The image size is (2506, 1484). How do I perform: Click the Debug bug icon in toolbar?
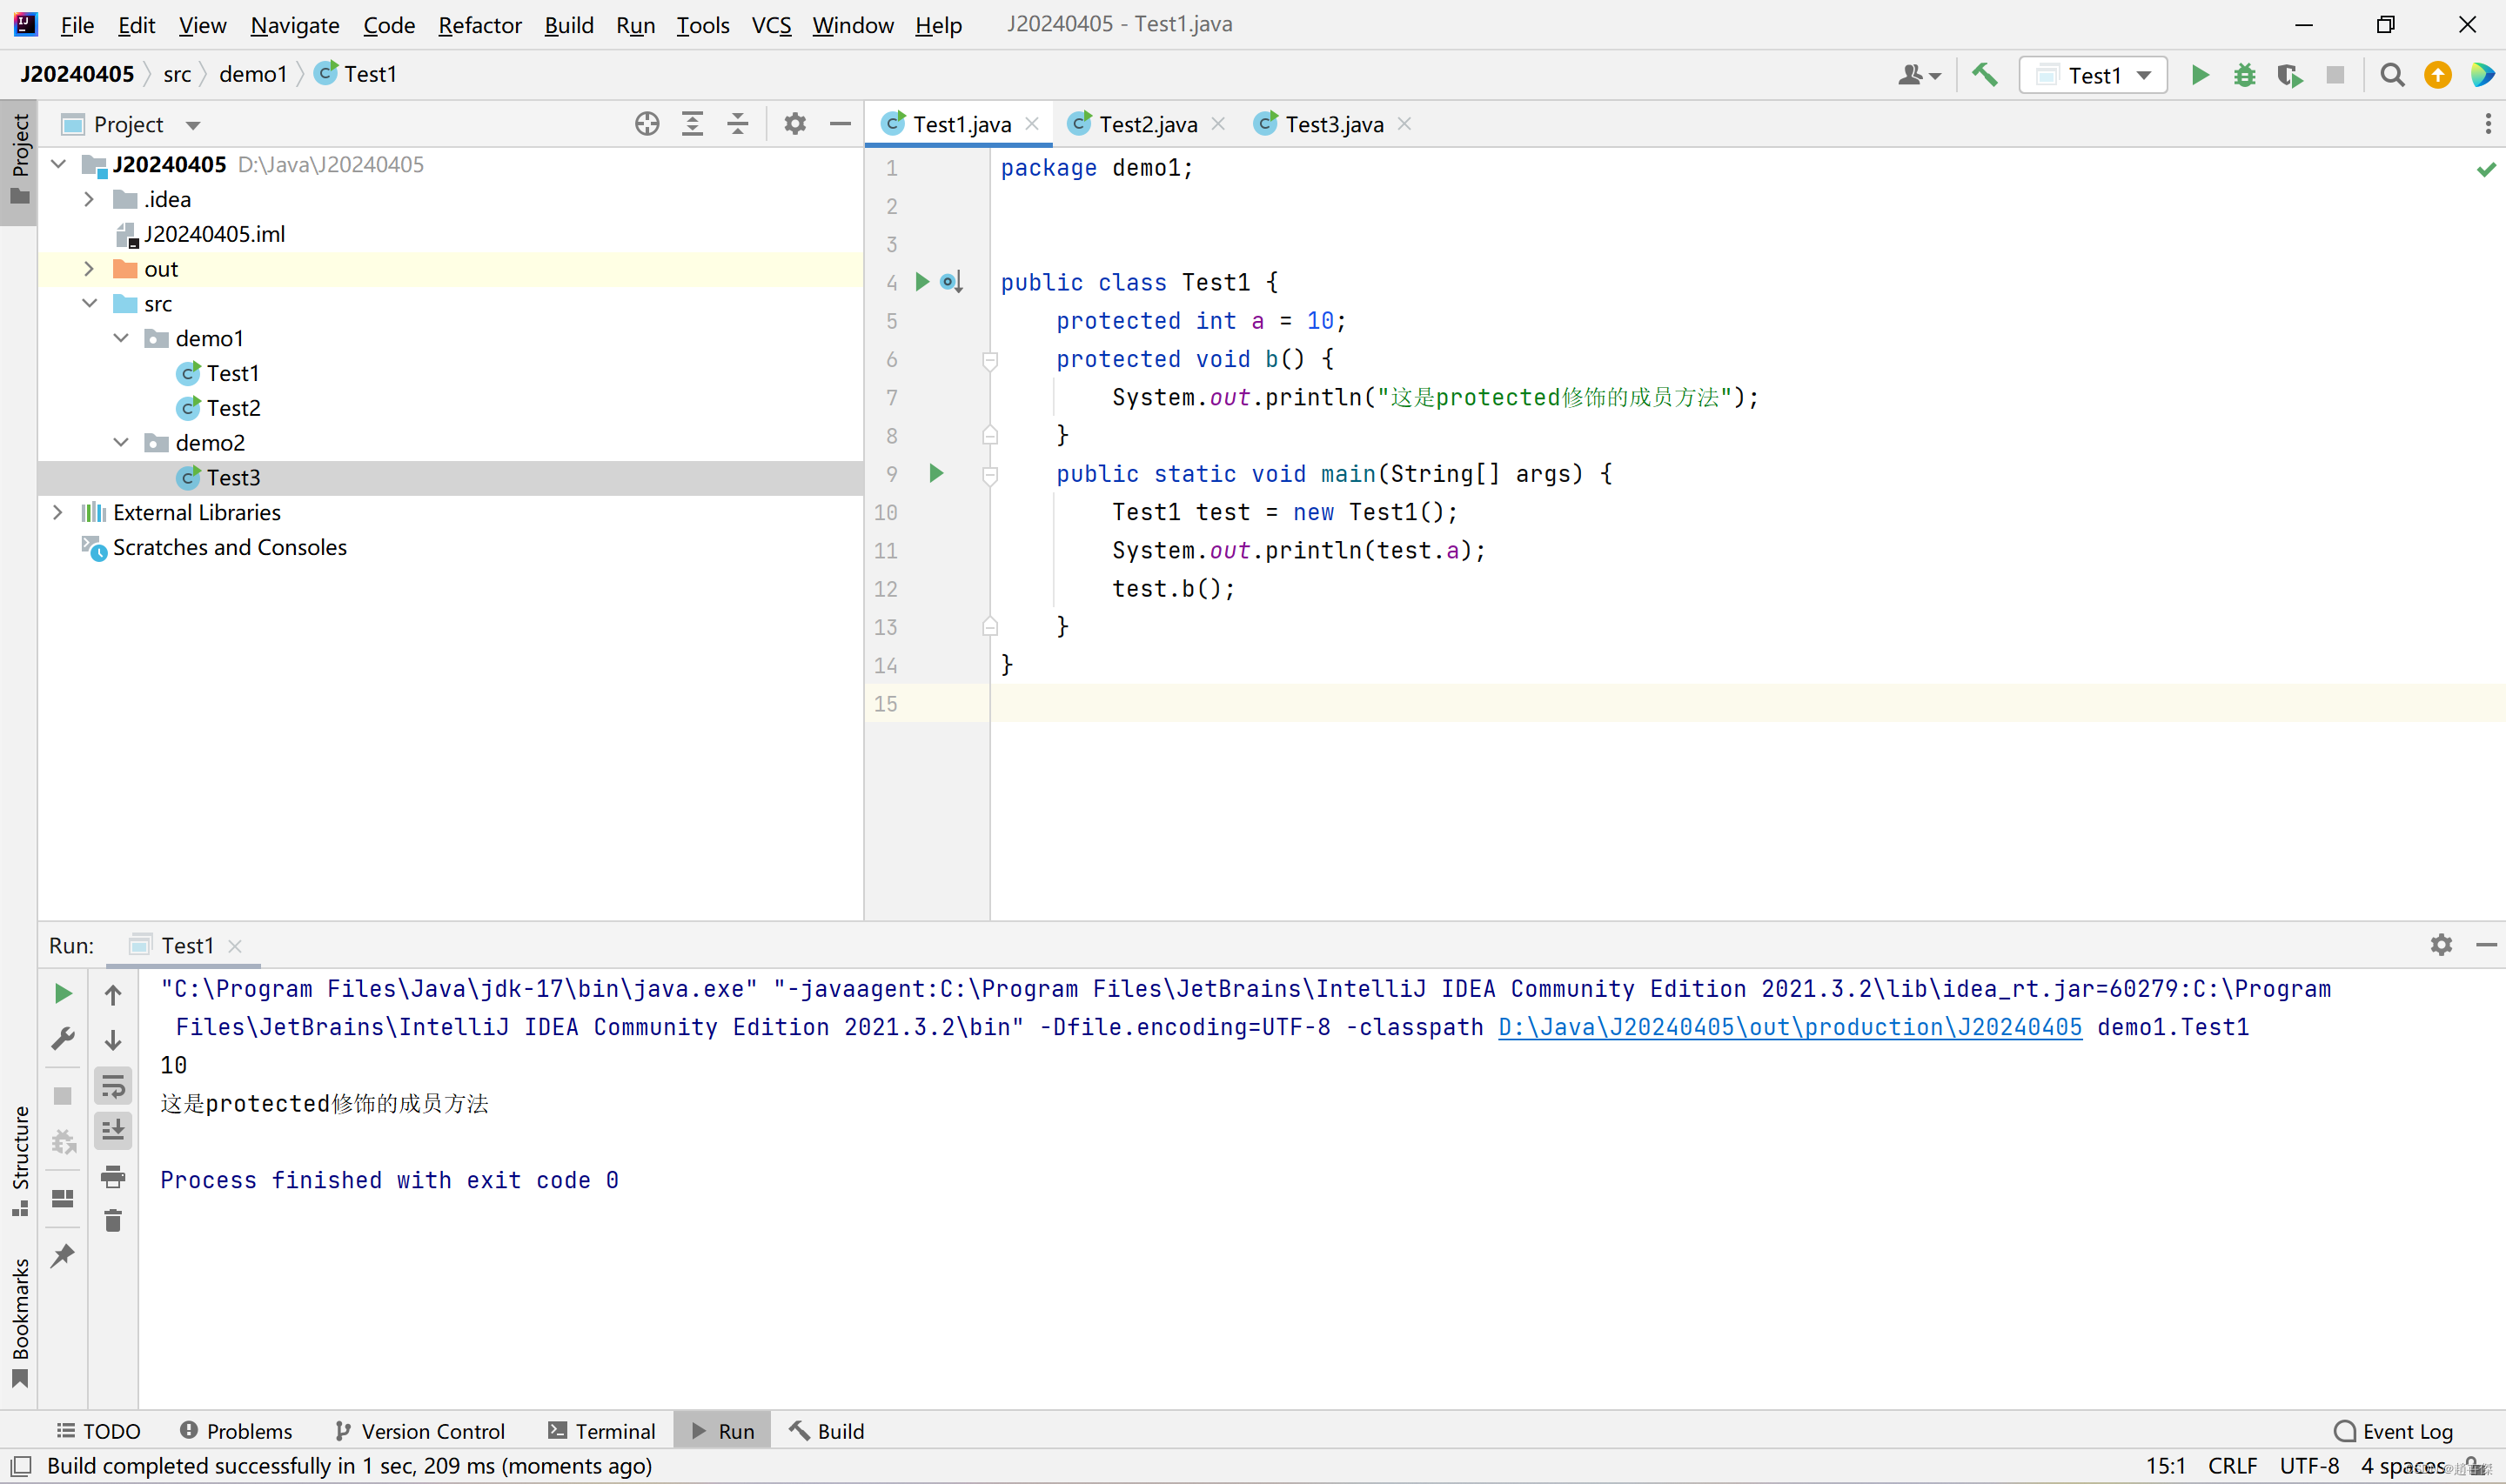coord(2244,75)
